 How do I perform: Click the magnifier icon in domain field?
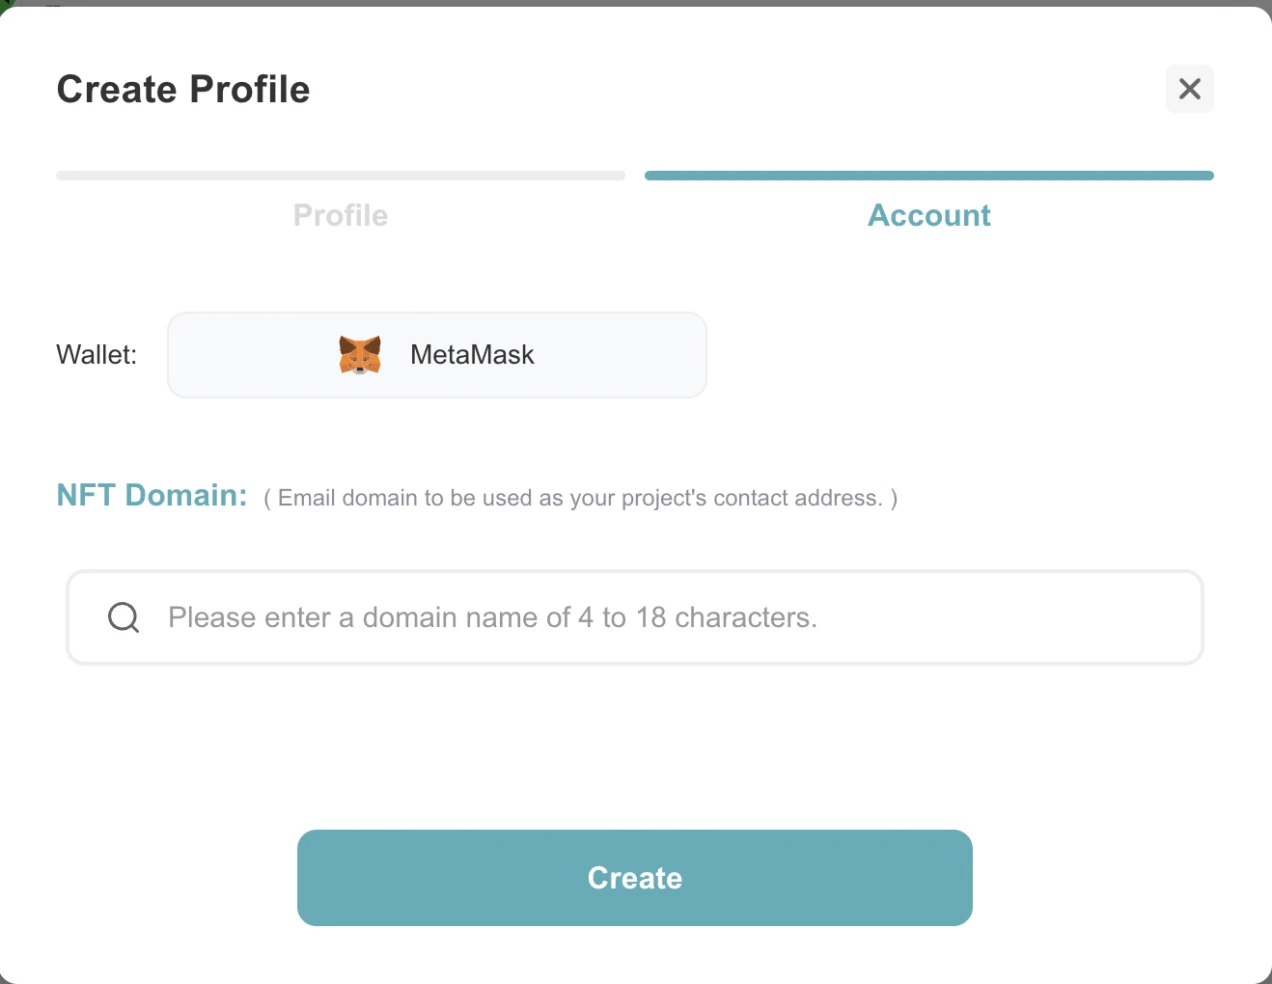pos(123,617)
